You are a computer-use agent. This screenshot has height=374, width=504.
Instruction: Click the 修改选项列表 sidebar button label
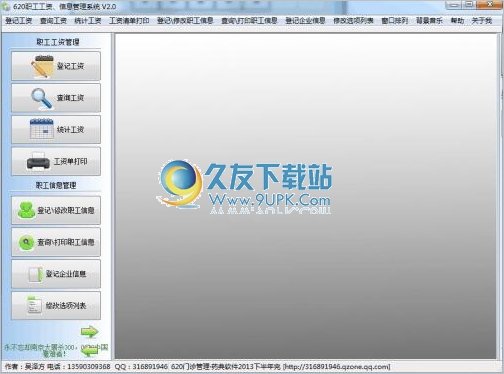point(66,305)
